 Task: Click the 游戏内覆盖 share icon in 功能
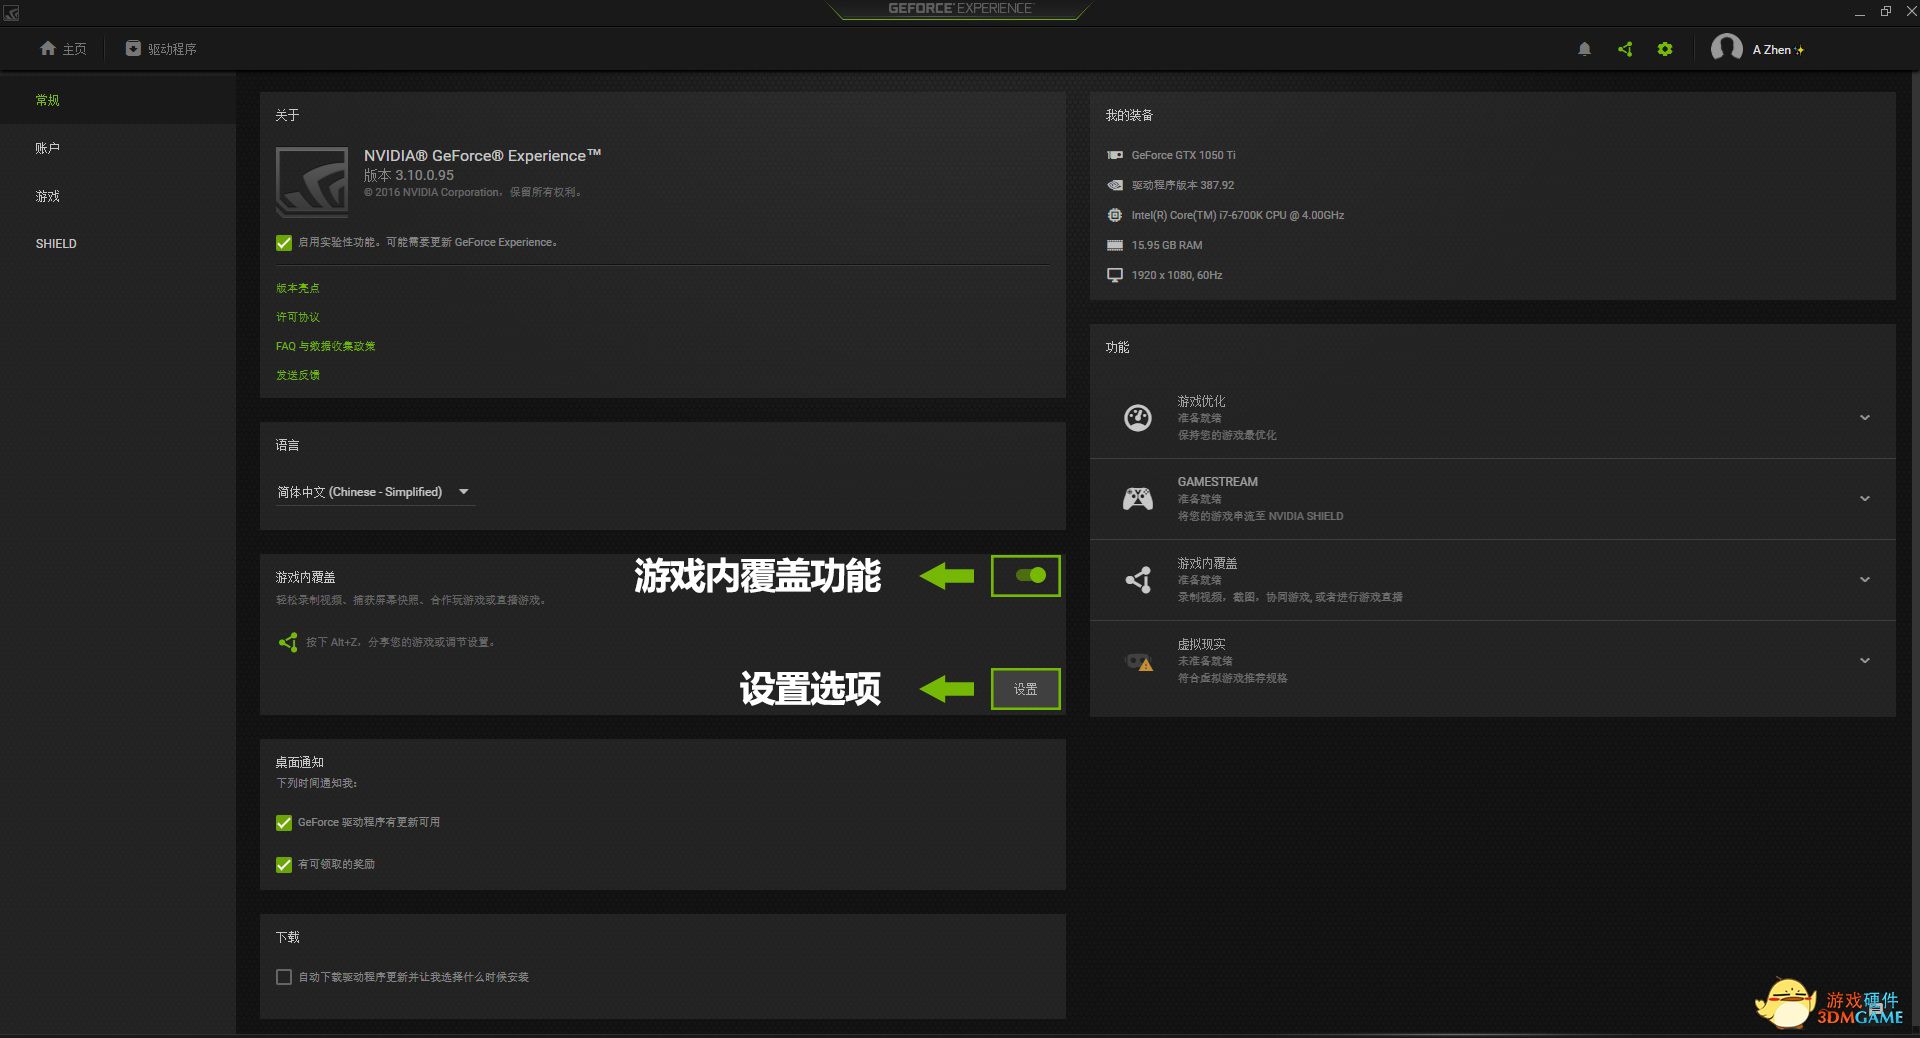[1138, 580]
